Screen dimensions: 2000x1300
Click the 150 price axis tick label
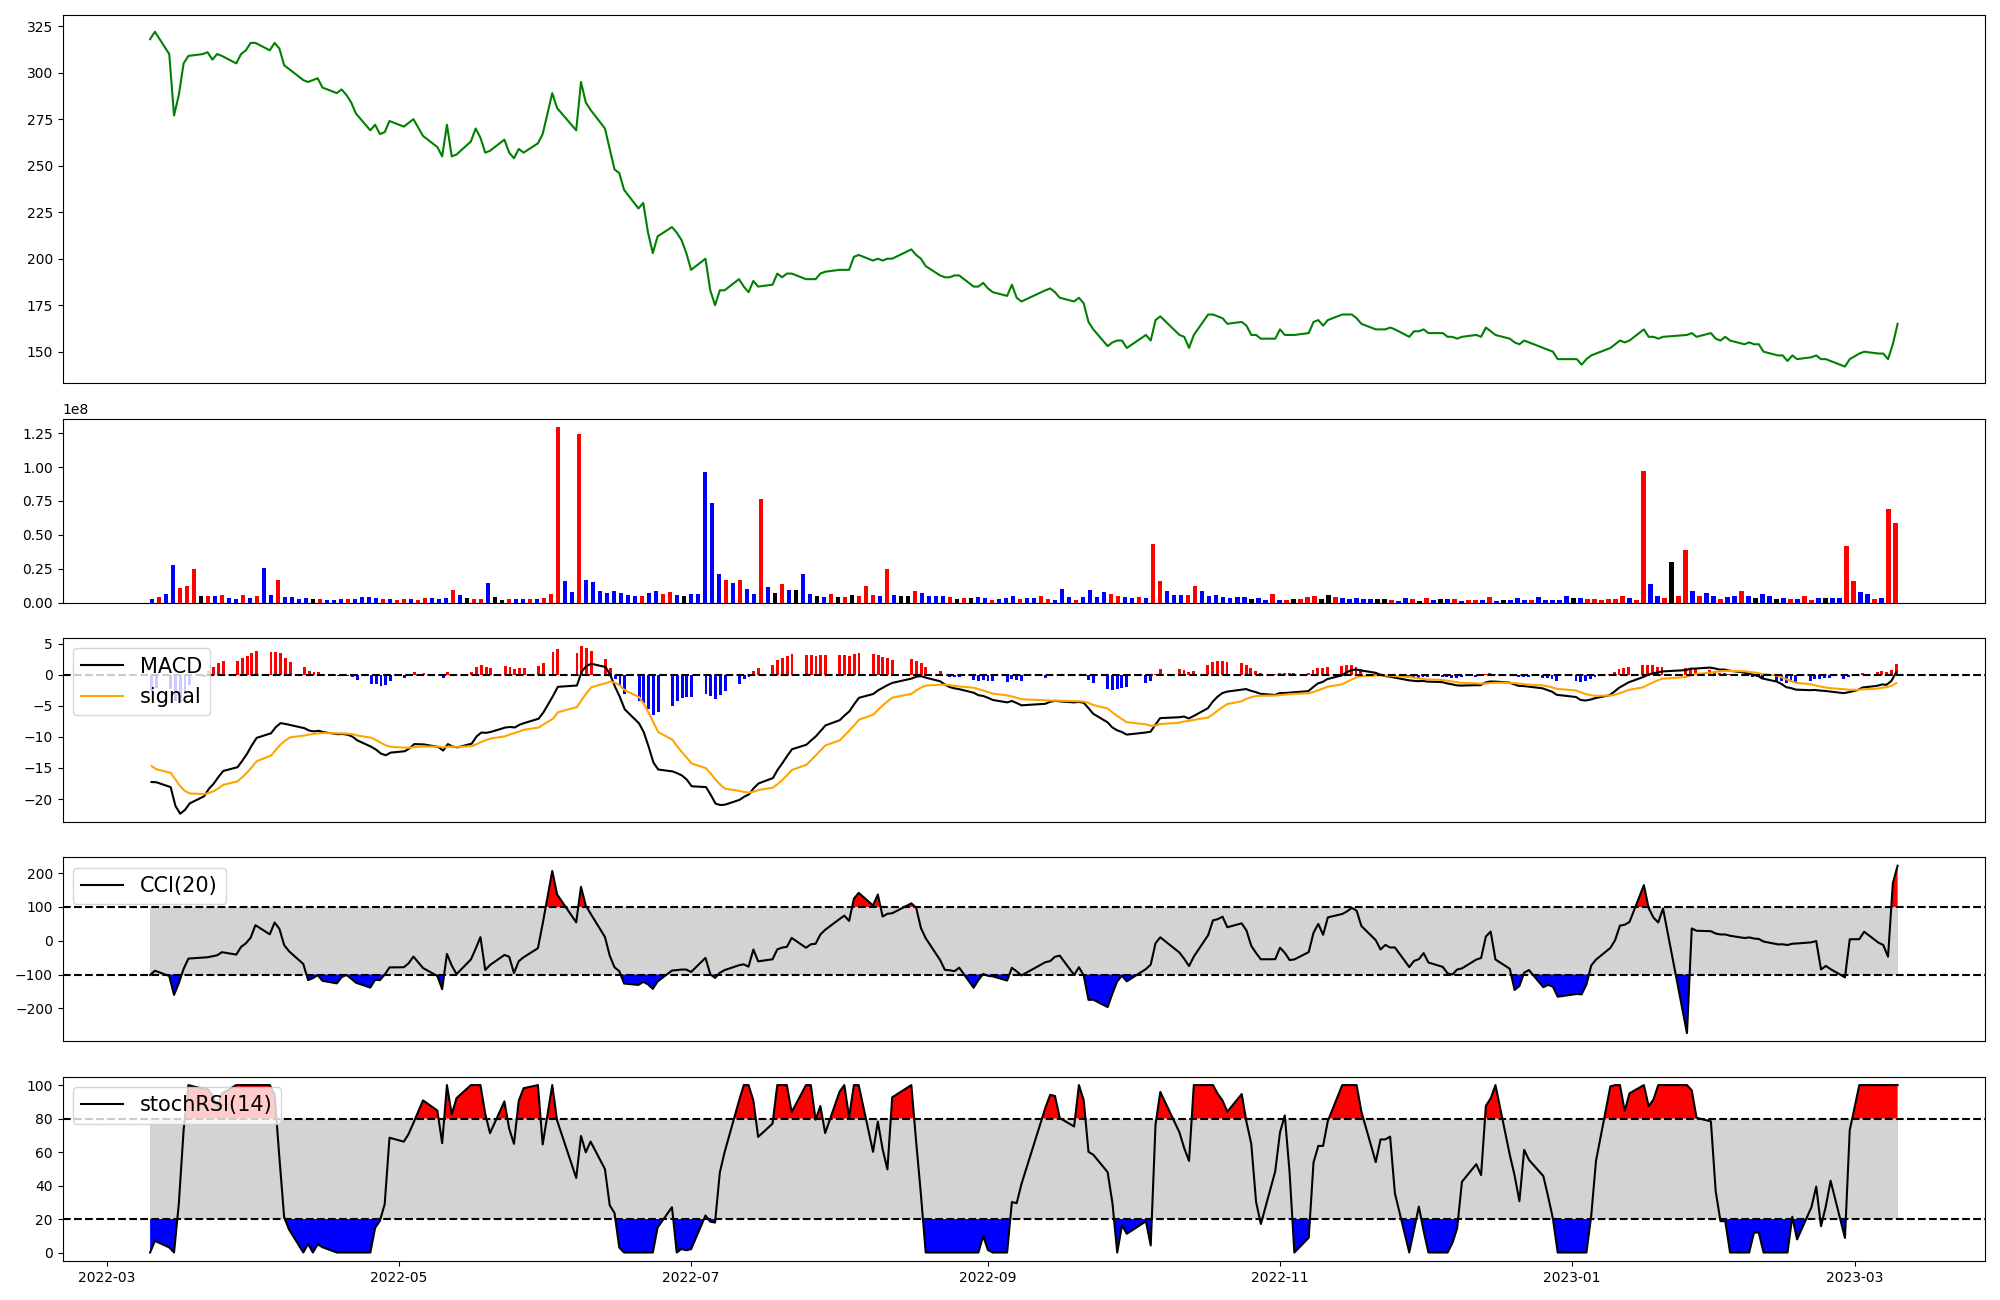39,352
